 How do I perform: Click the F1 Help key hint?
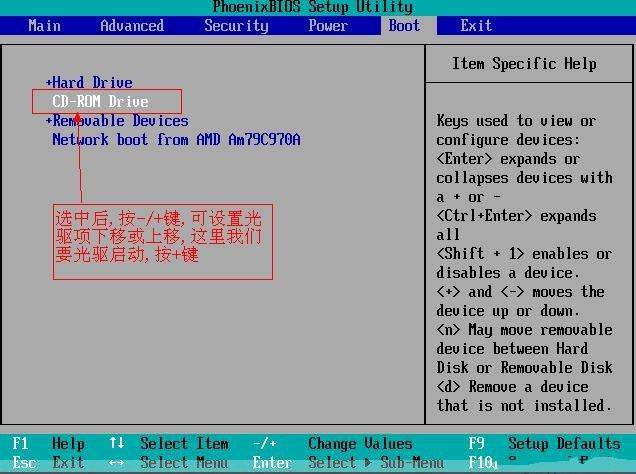50,444
